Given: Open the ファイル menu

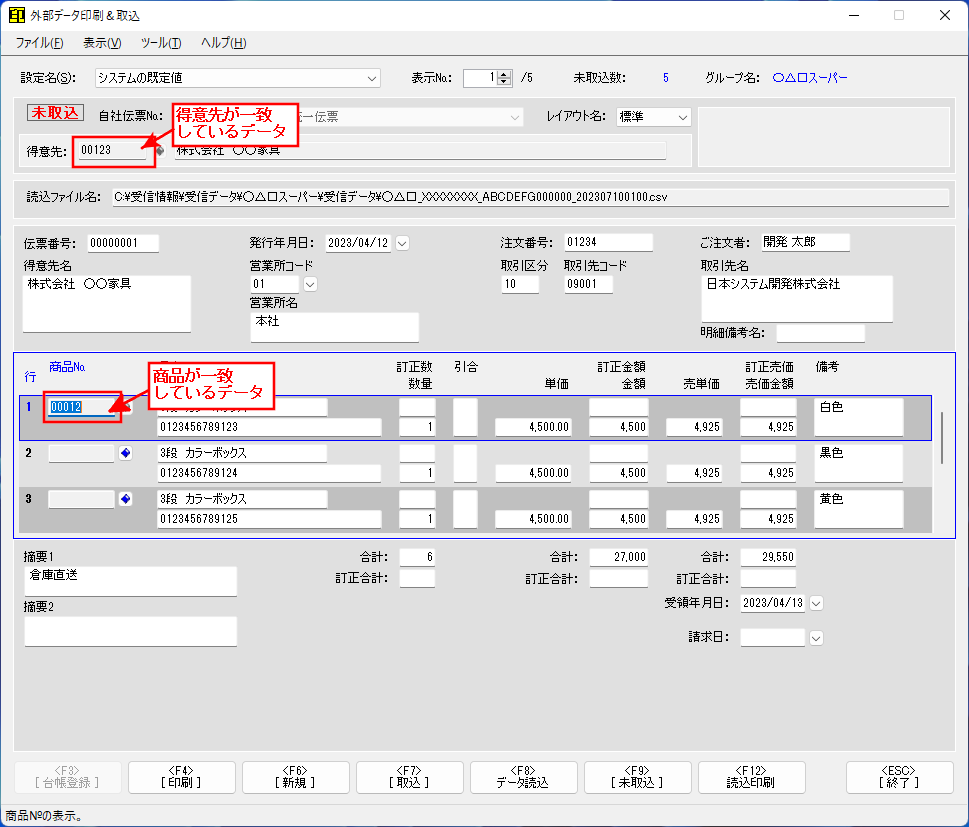Looking at the screenshot, I should [40, 43].
